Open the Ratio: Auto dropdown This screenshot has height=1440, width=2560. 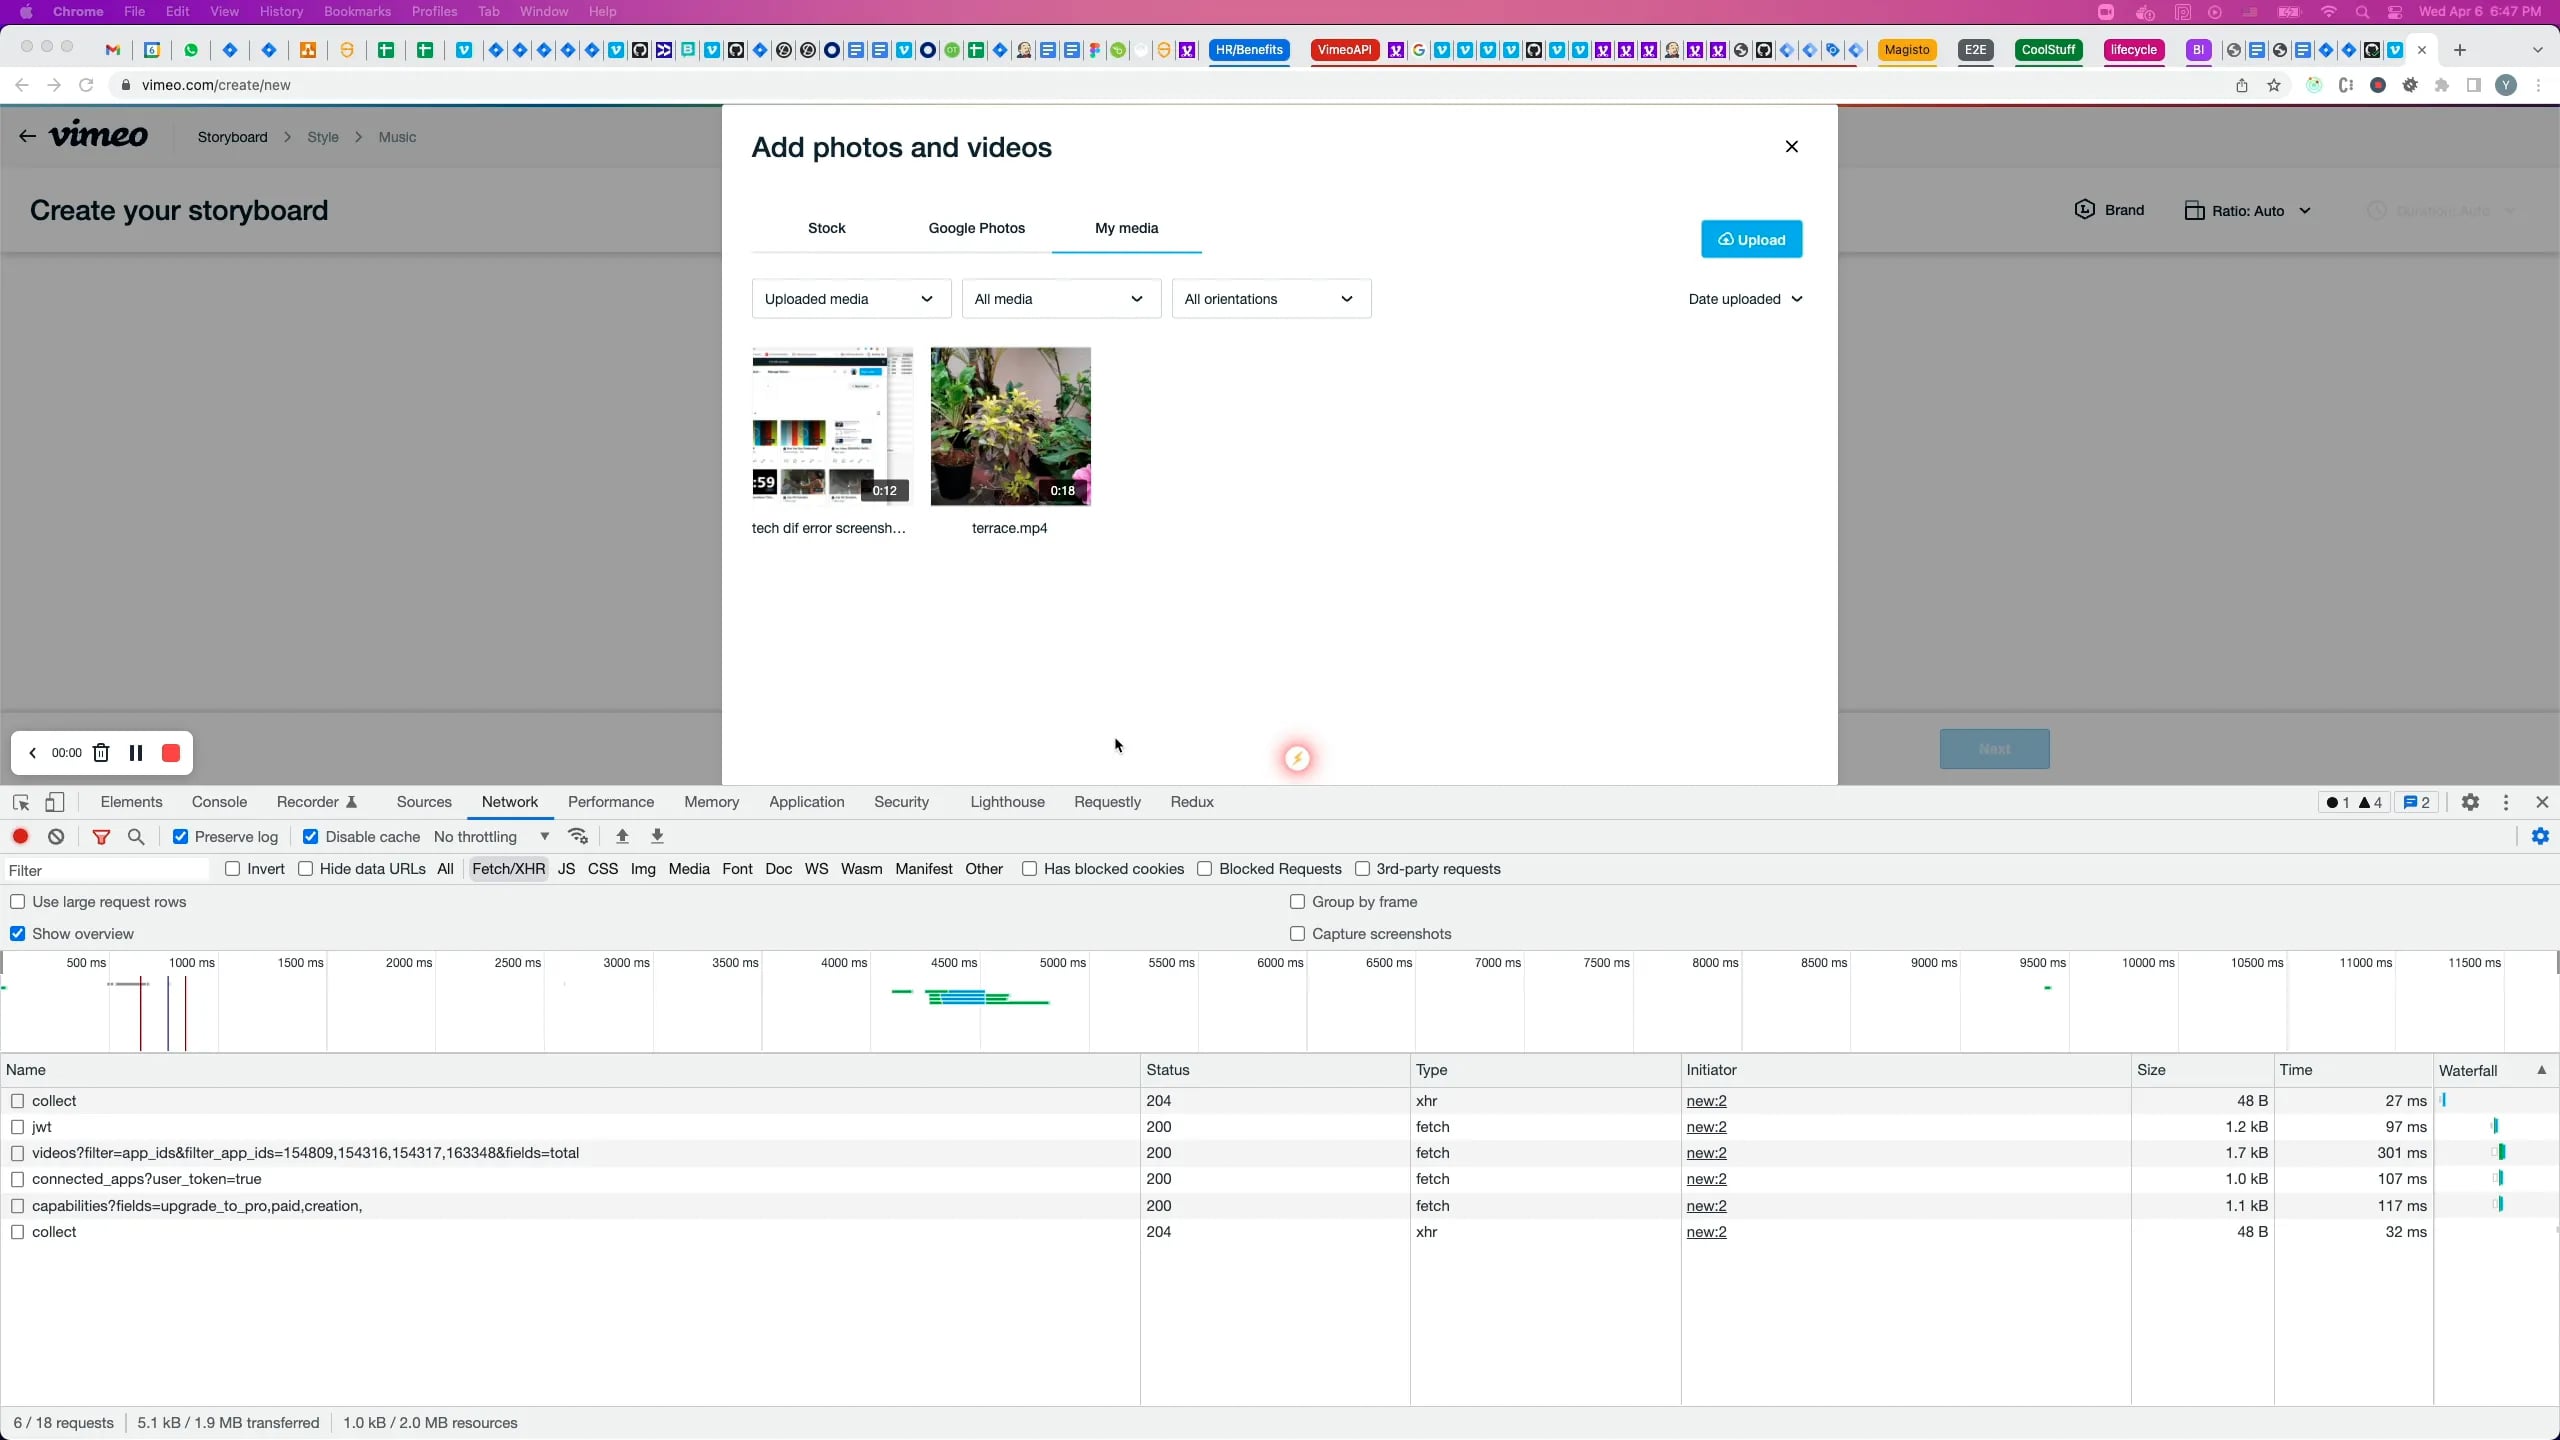(x=2248, y=211)
